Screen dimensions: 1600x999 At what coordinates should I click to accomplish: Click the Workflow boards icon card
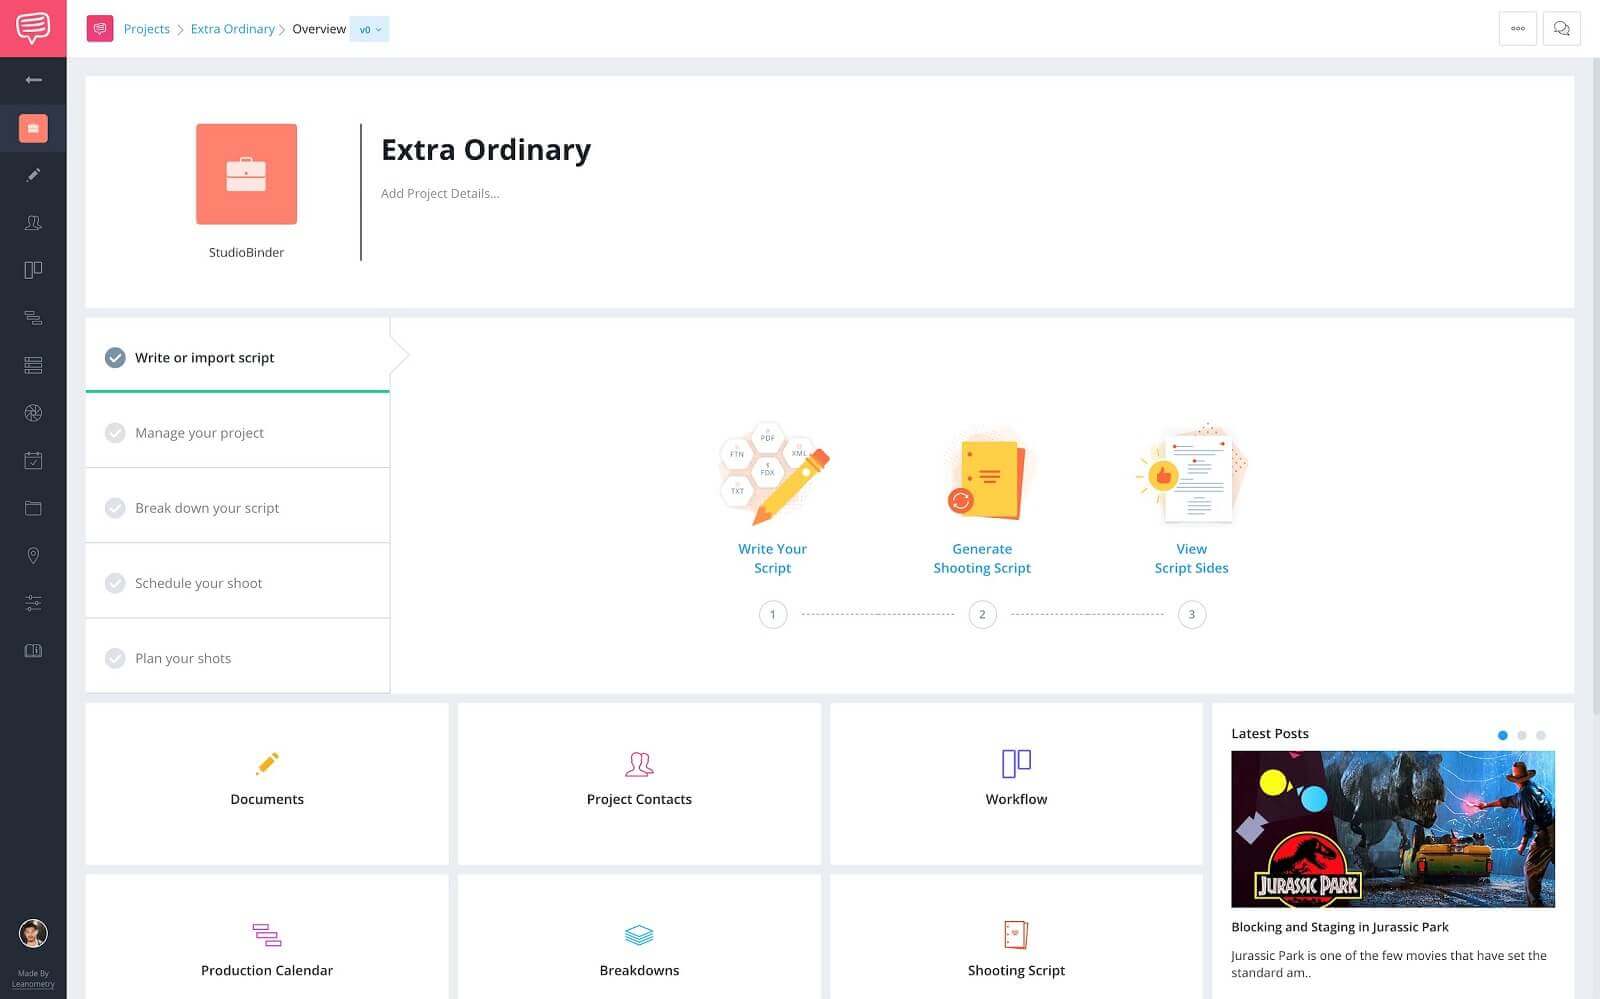1016,764
